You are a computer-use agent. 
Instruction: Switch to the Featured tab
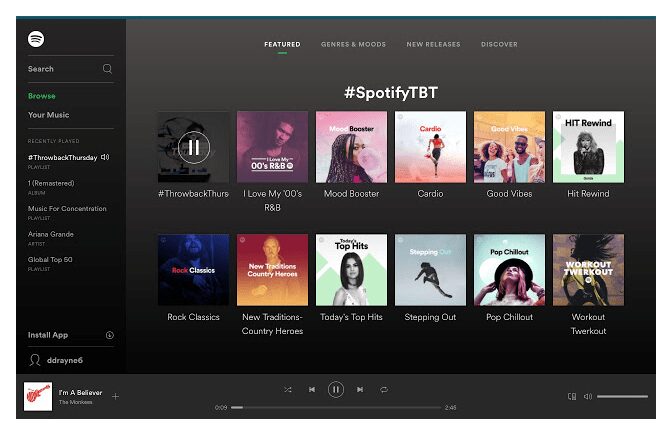coord(282,44)
